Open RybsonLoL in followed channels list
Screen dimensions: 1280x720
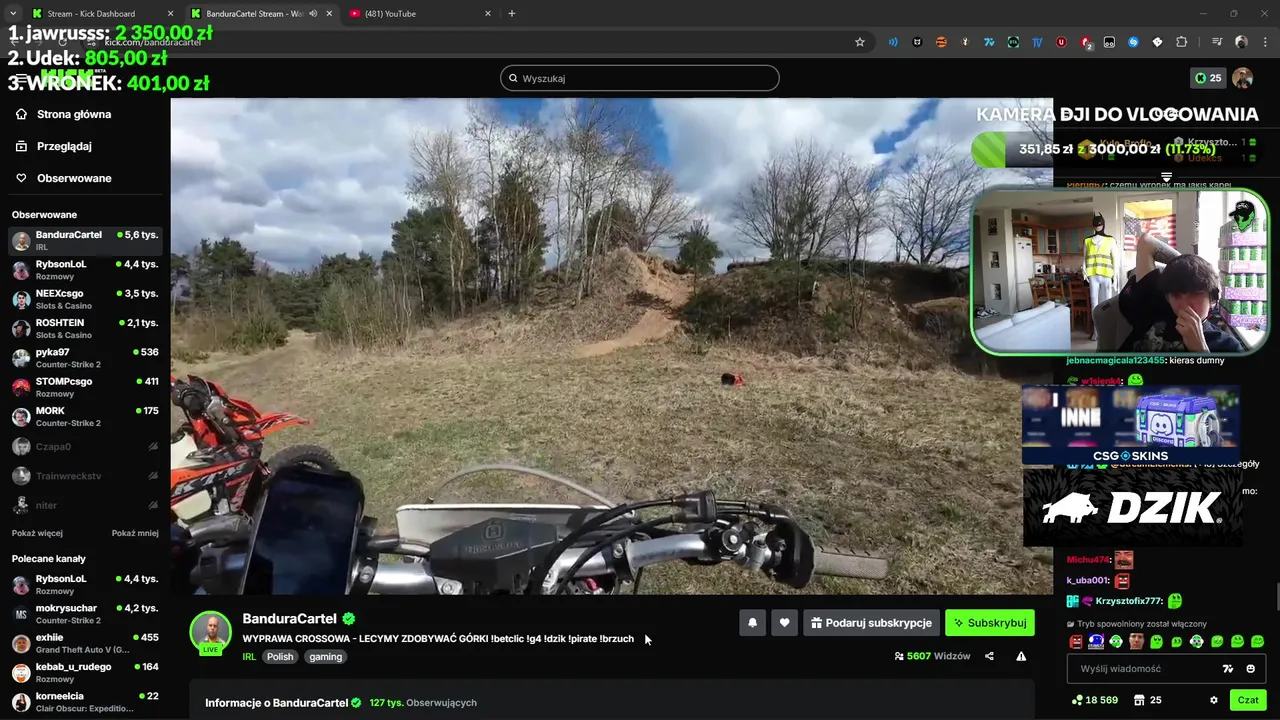[85, 270]
